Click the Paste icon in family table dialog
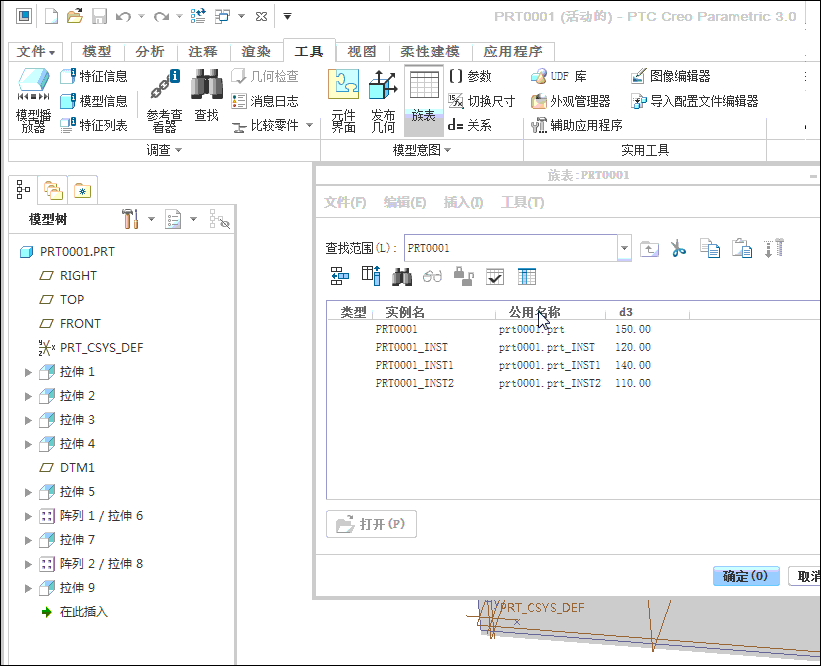This screenshot has width=821, height=666. (x=742, y=248)
